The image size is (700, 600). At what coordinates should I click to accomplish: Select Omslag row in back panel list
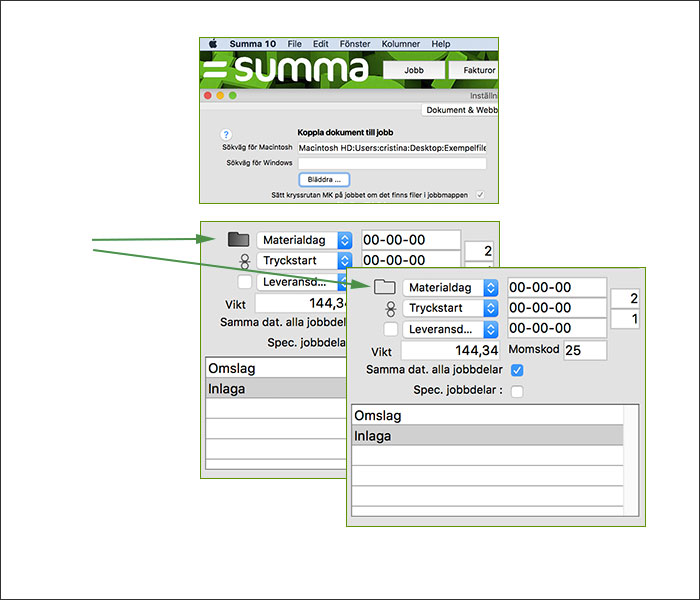tap(276, 368)
